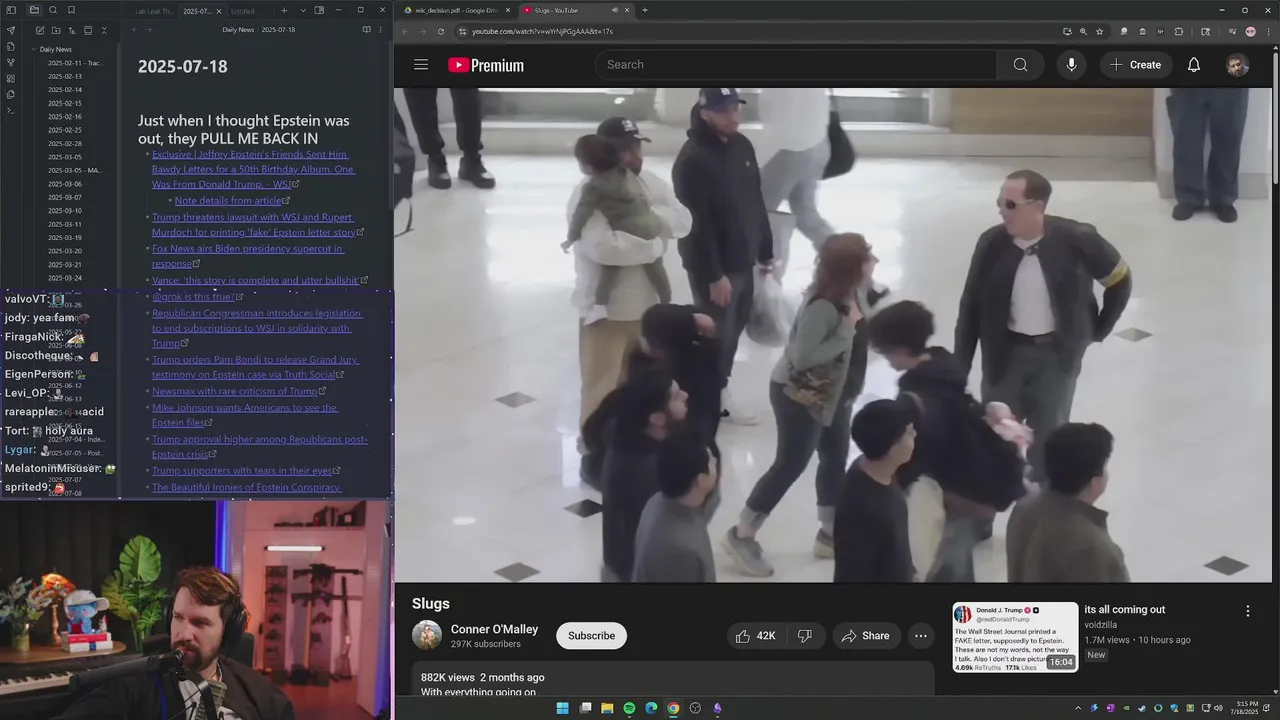Create a new note in Obsidian explorer
The width and height of the screenshot is (1280, 720).
tap(39, 30)
